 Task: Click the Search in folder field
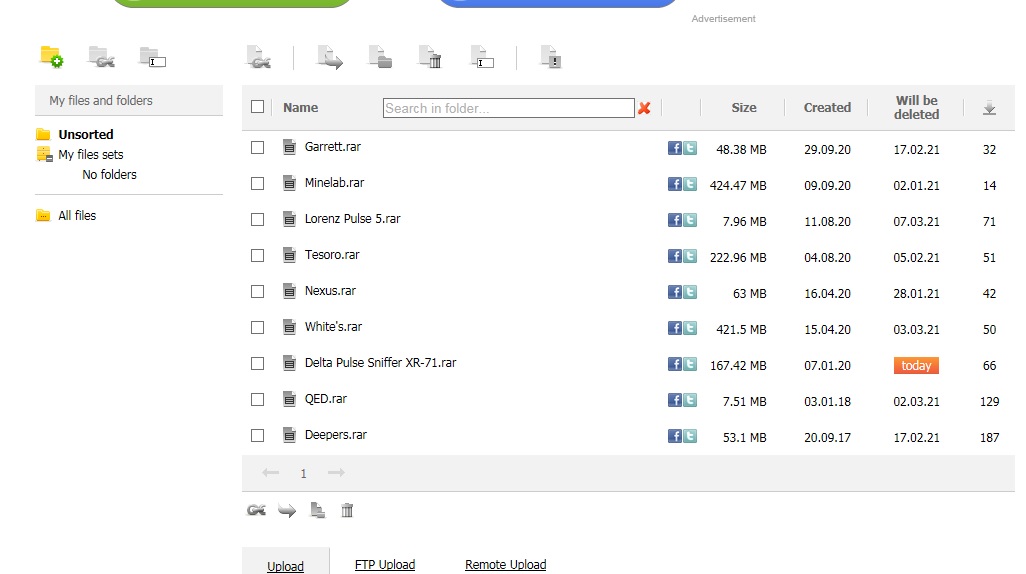[x=508, y=108]
